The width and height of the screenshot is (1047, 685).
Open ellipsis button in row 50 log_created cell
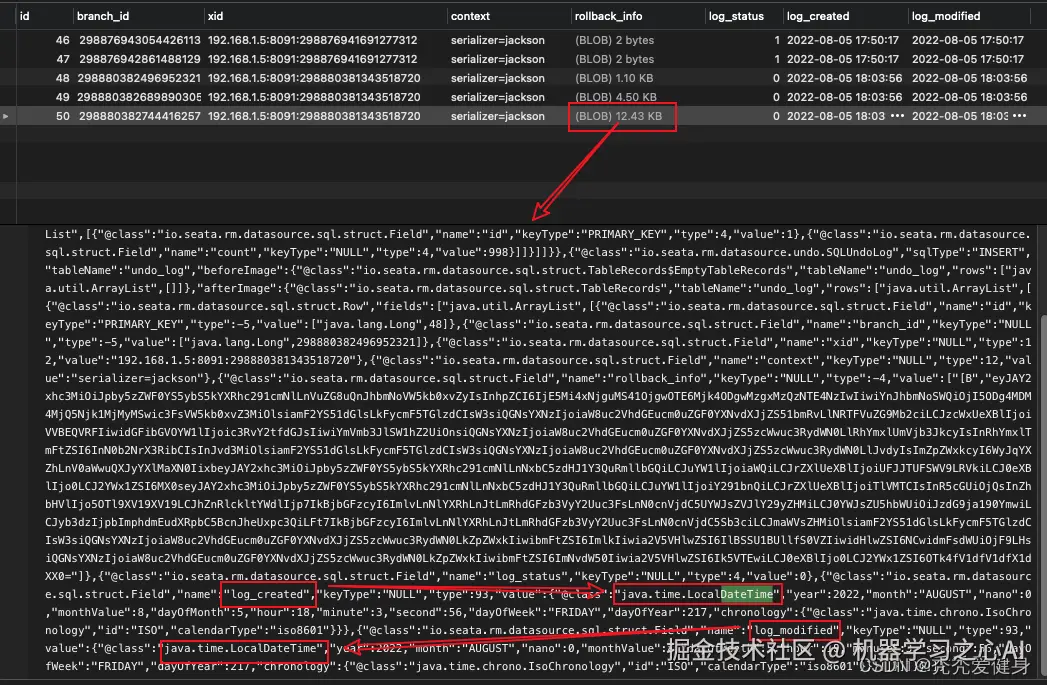point(897,116)
